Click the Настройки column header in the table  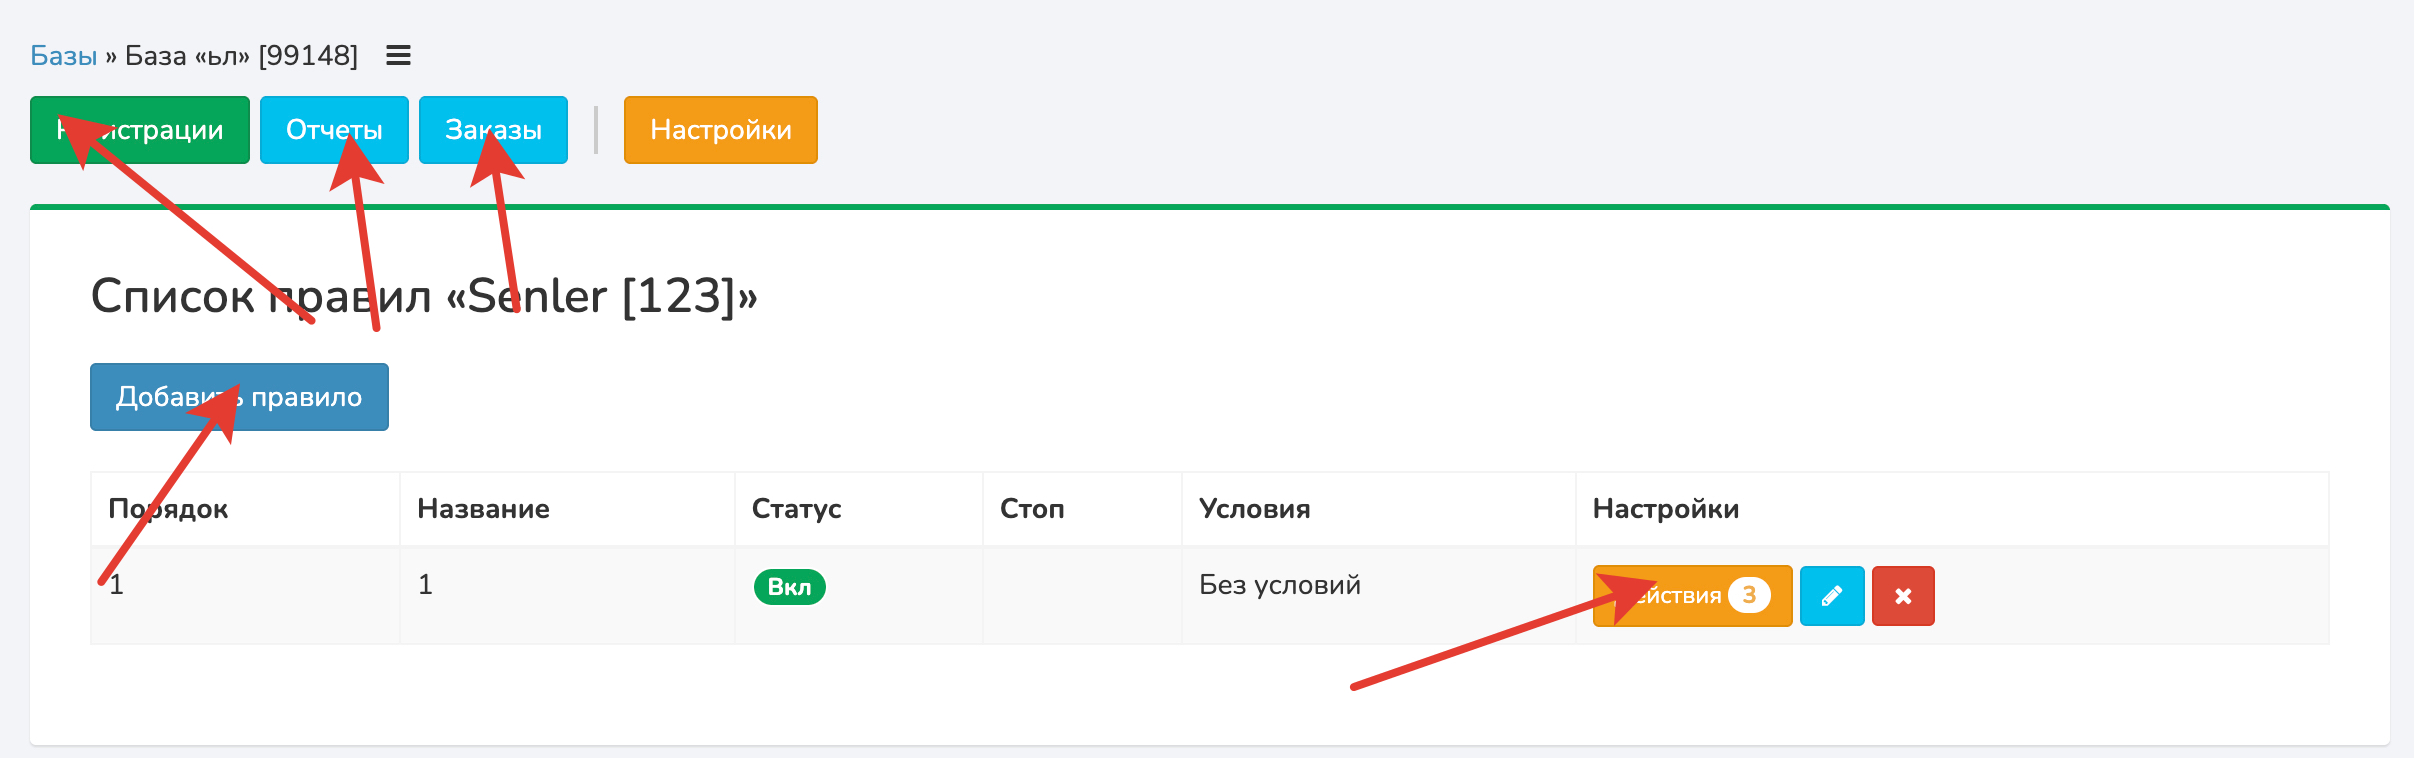(x=1665, y=509)
